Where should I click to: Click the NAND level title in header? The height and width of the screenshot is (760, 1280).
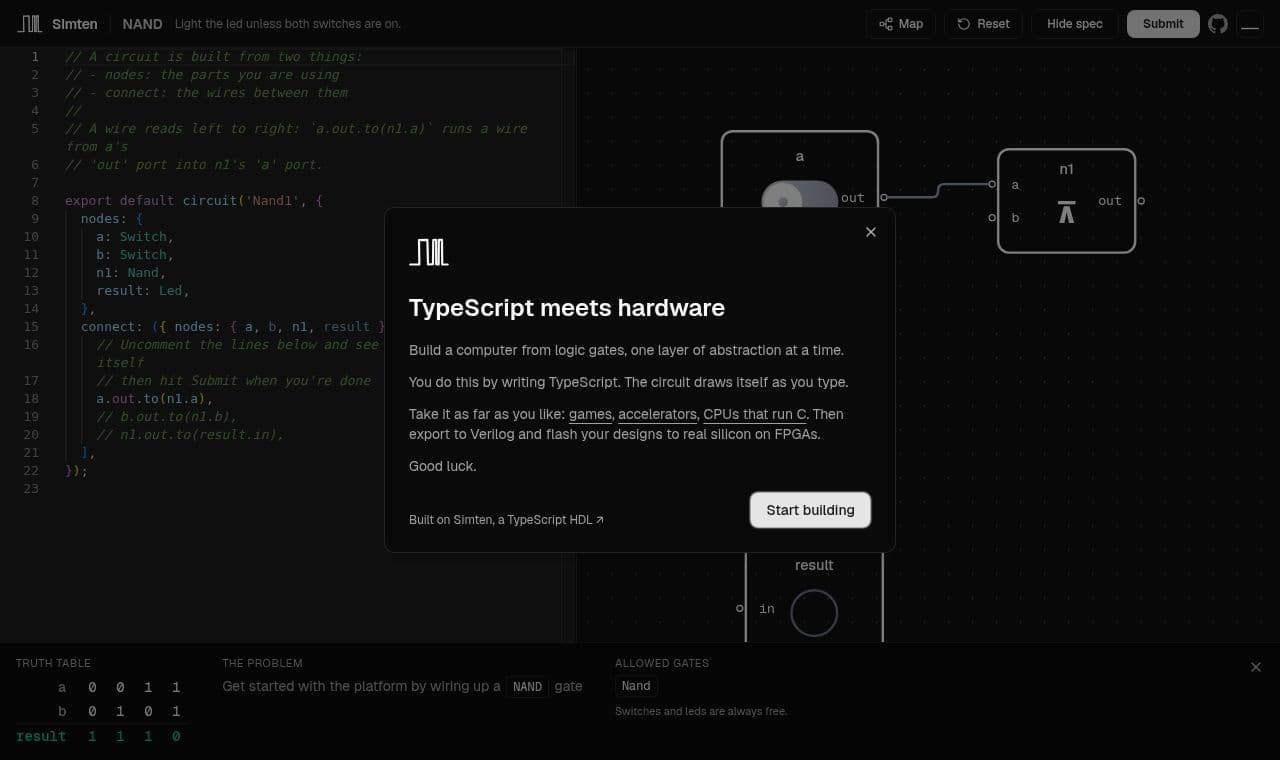pos(143,24)
